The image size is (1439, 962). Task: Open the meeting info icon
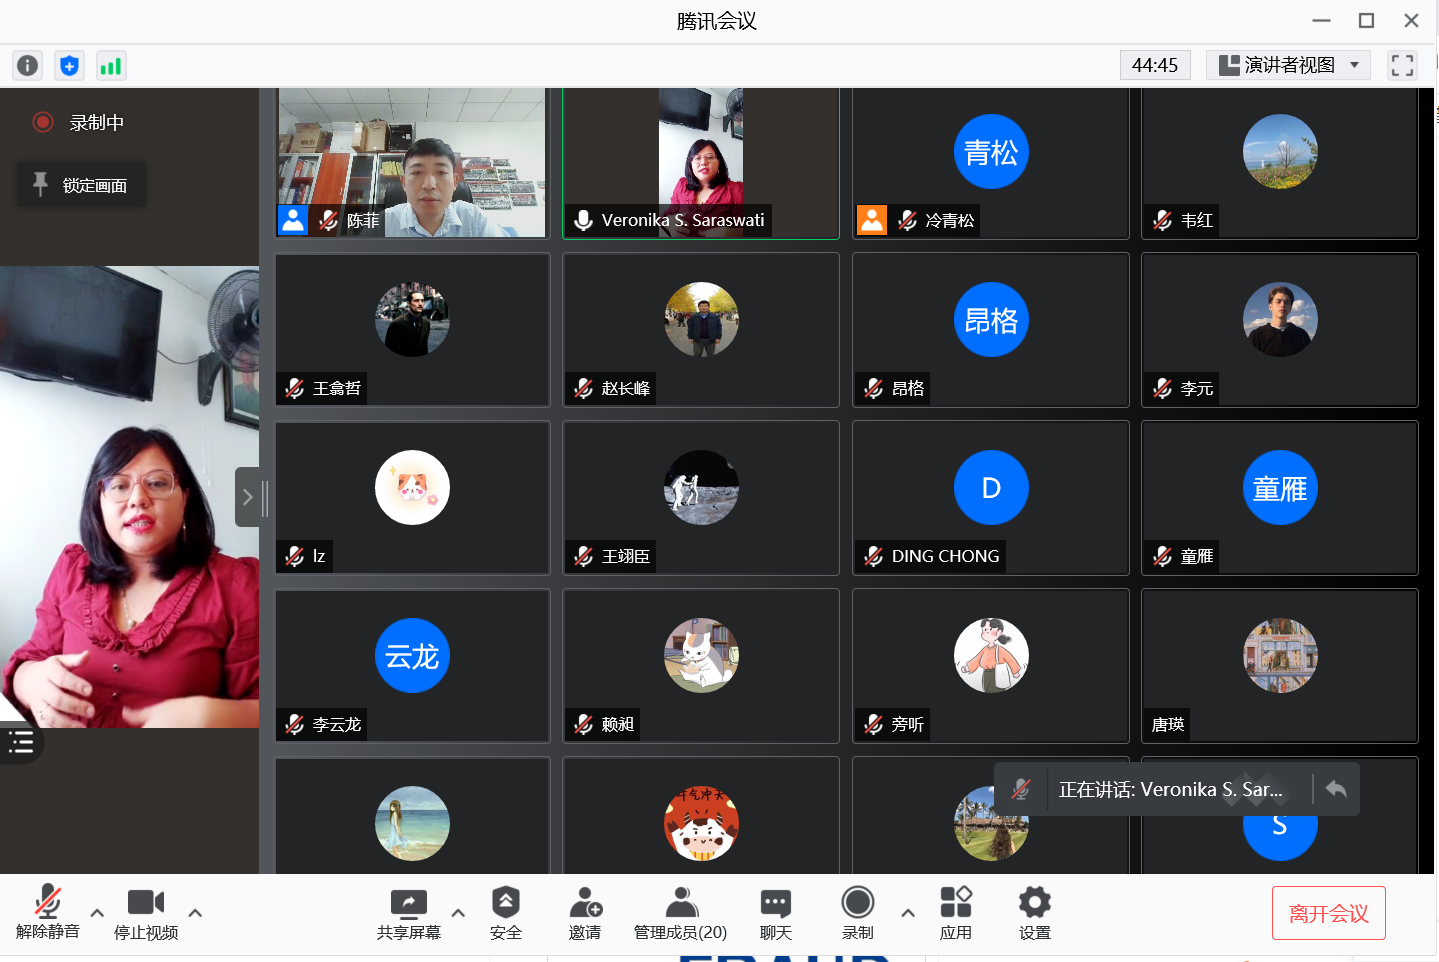click(x=27, y=66)
